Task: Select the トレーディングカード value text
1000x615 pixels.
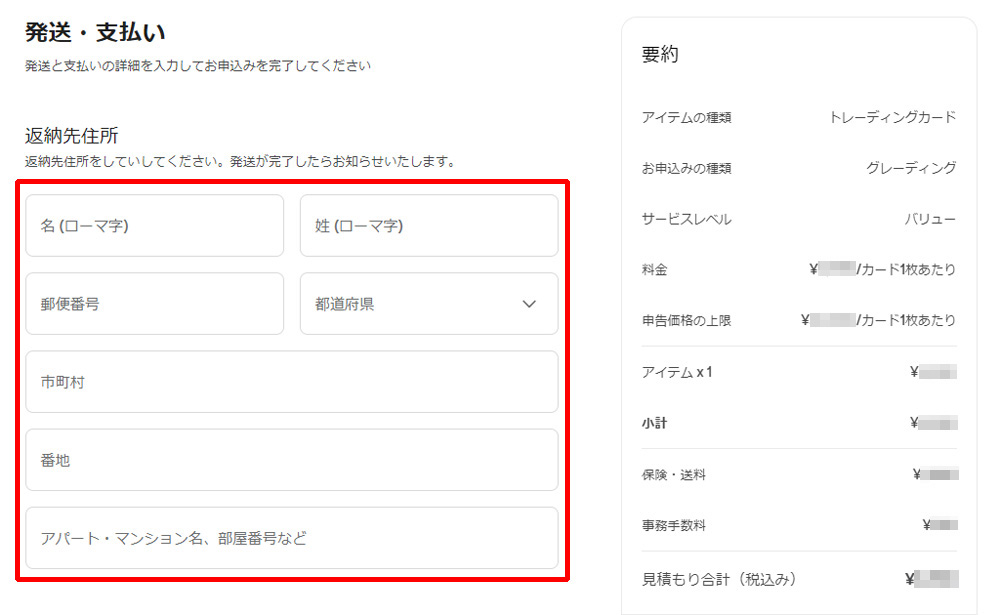Action: (892, 117)
